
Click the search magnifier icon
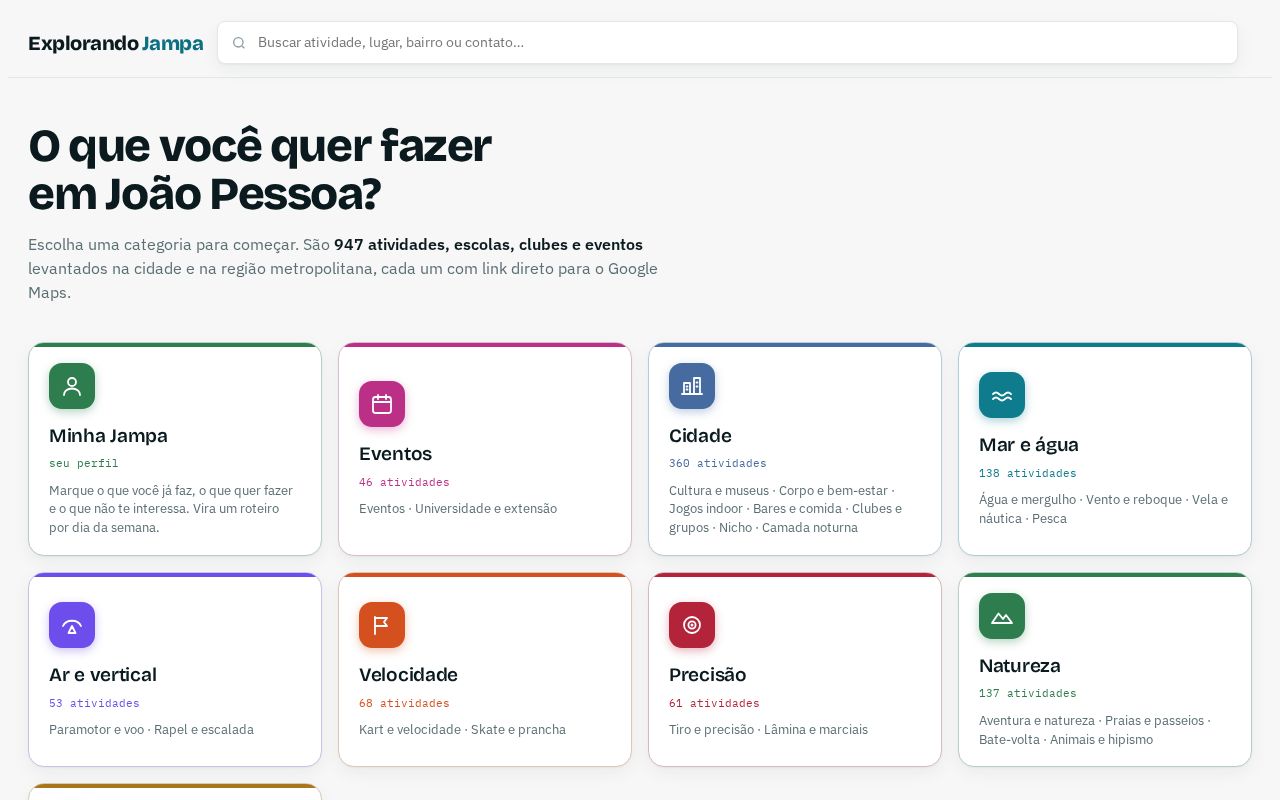pyautogui.click(x=239, y=43)
